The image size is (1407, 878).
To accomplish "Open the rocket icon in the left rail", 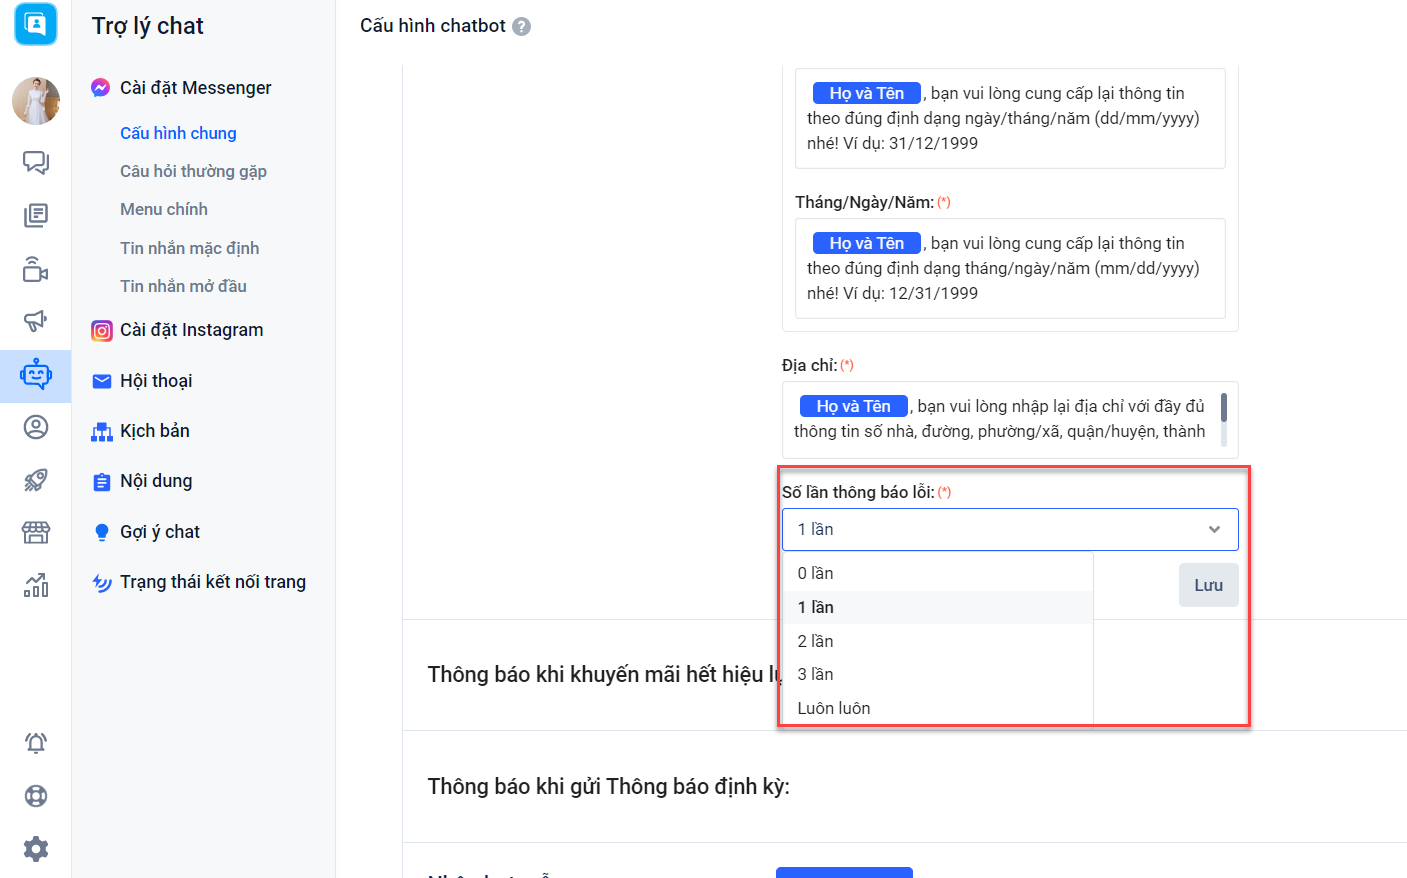I will (36, 480).
